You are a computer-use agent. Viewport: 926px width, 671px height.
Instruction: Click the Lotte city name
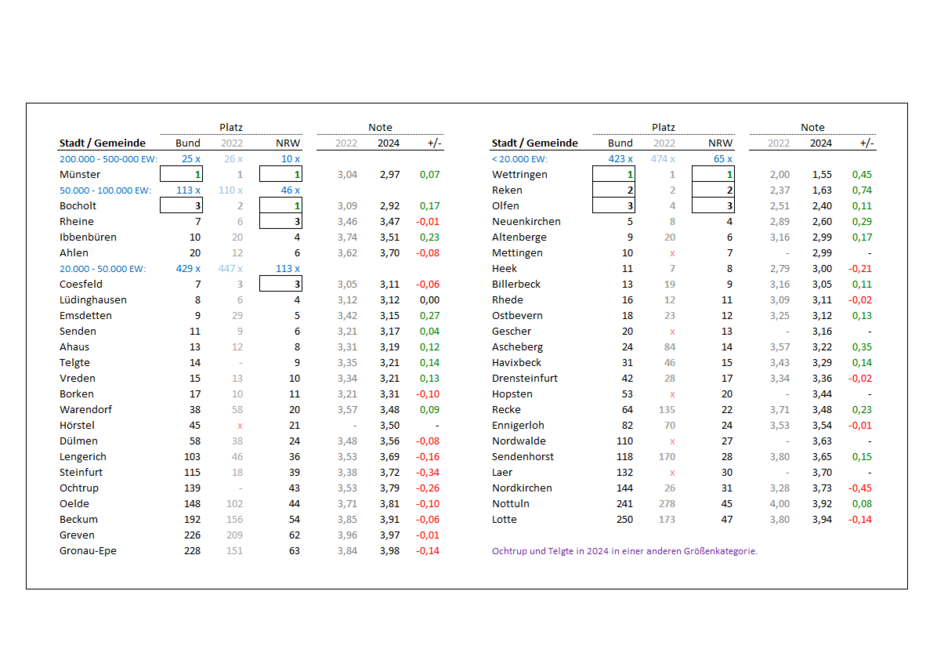tap(506, 520)
